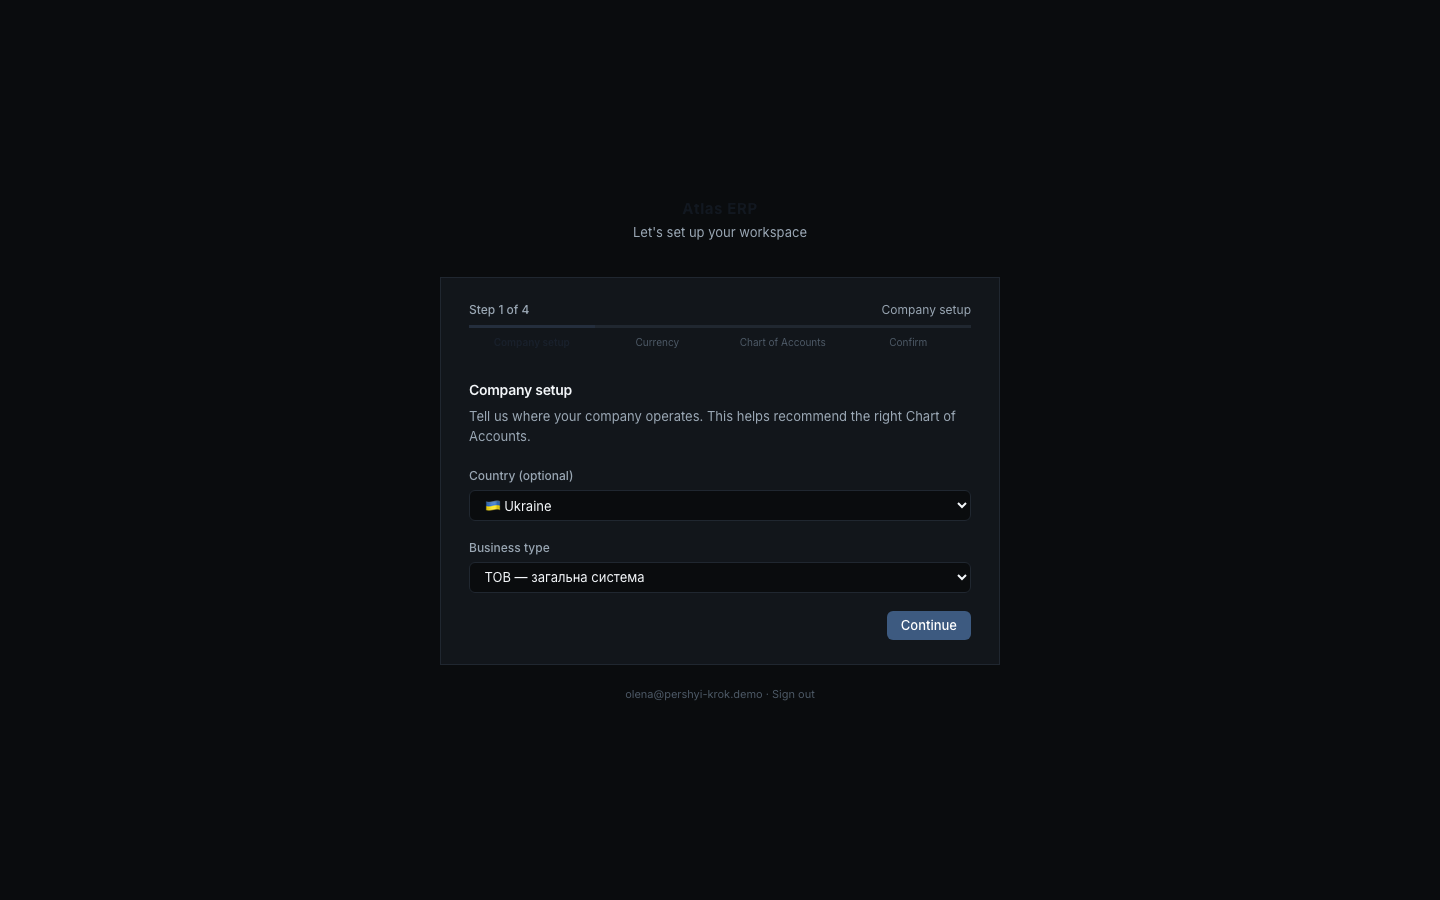Click the olena@pershyi-krok.demo email text

pos(694,694)
